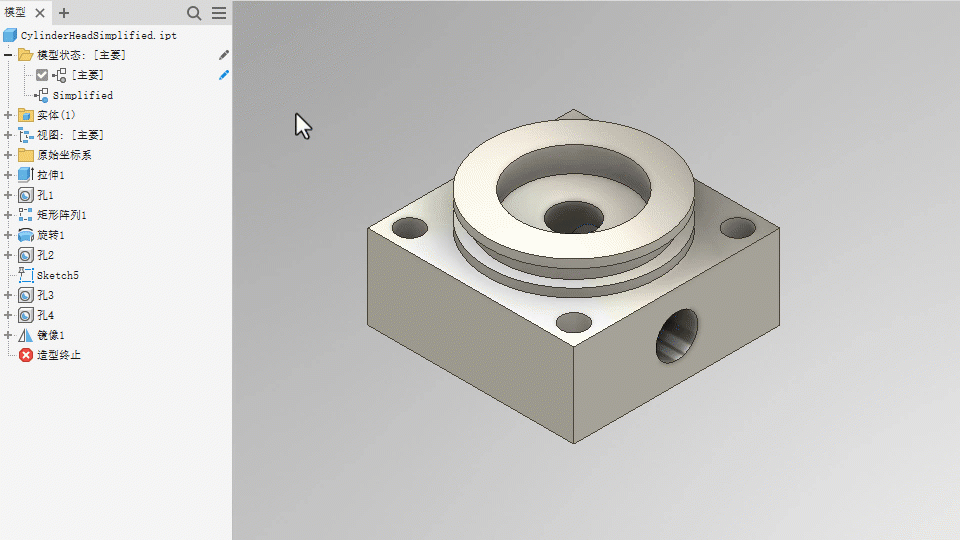The width and height of the screenshot is (960, 540).
Task: Open the browser hamburger menu
Action: [x=219, y=13]
